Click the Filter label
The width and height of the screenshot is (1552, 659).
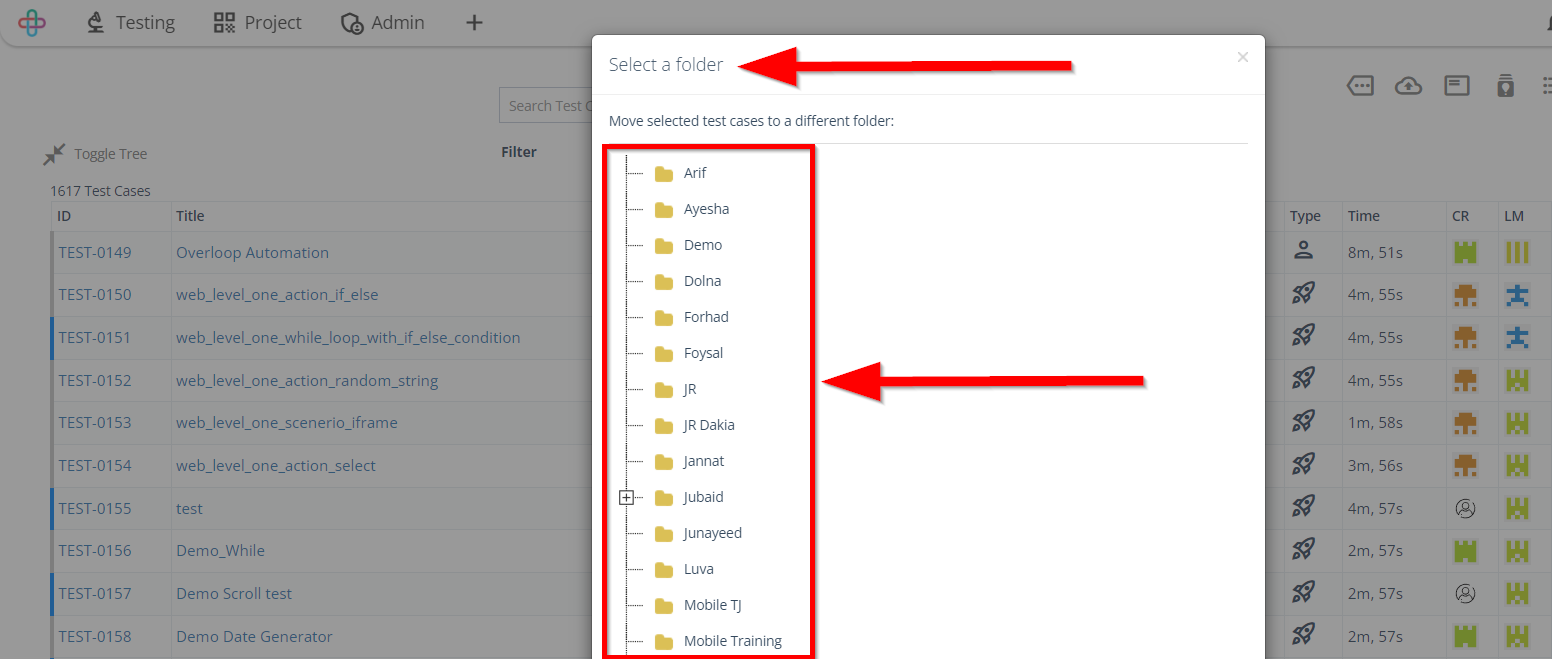[519, 152]
